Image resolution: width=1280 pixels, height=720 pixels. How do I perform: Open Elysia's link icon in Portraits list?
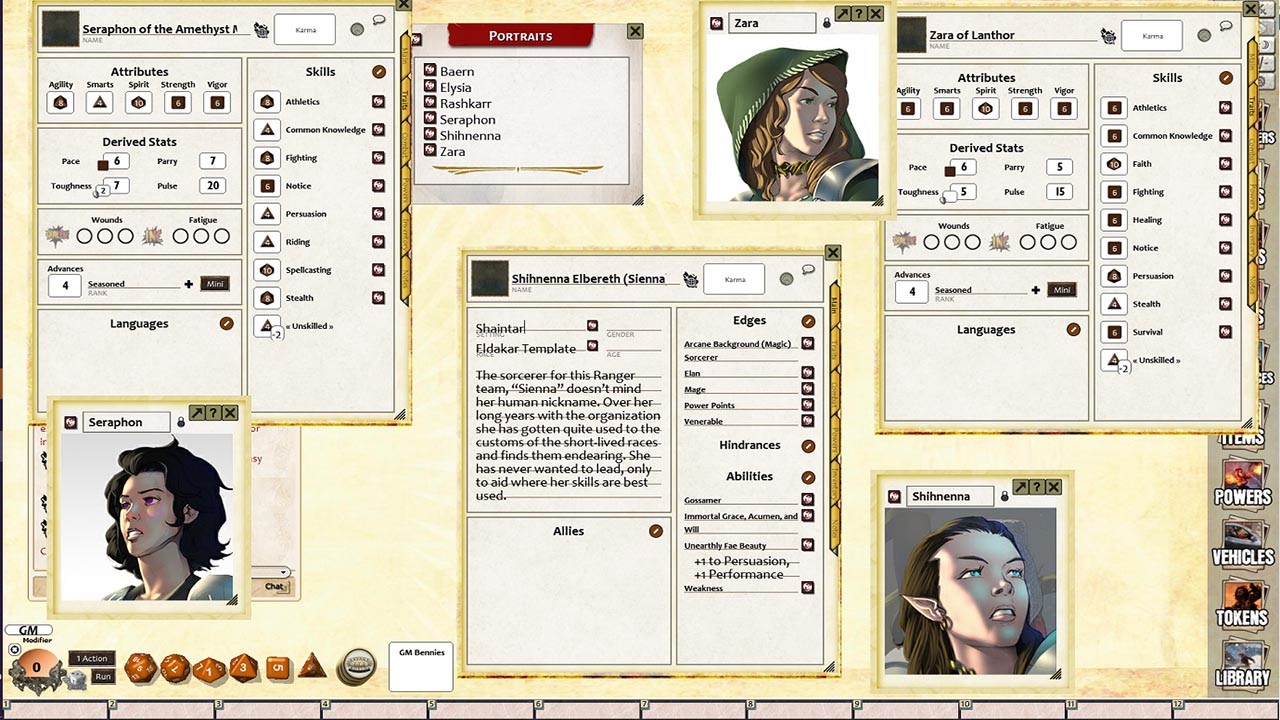point(430,87)
